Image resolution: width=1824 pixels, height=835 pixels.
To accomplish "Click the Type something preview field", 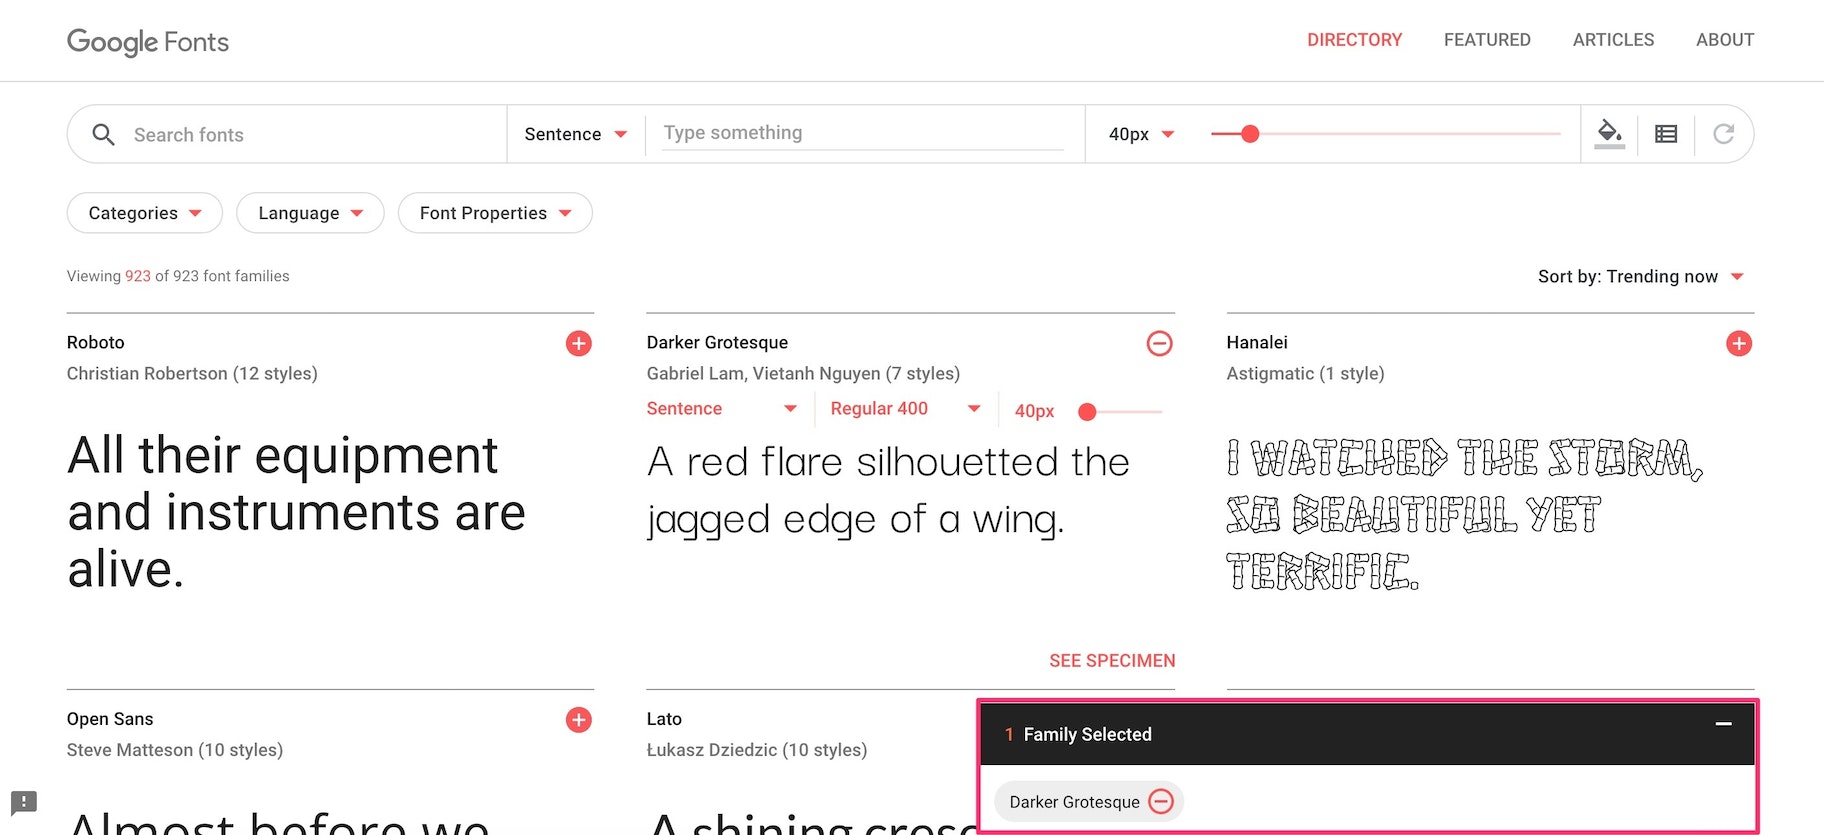I will pos(862,133).
